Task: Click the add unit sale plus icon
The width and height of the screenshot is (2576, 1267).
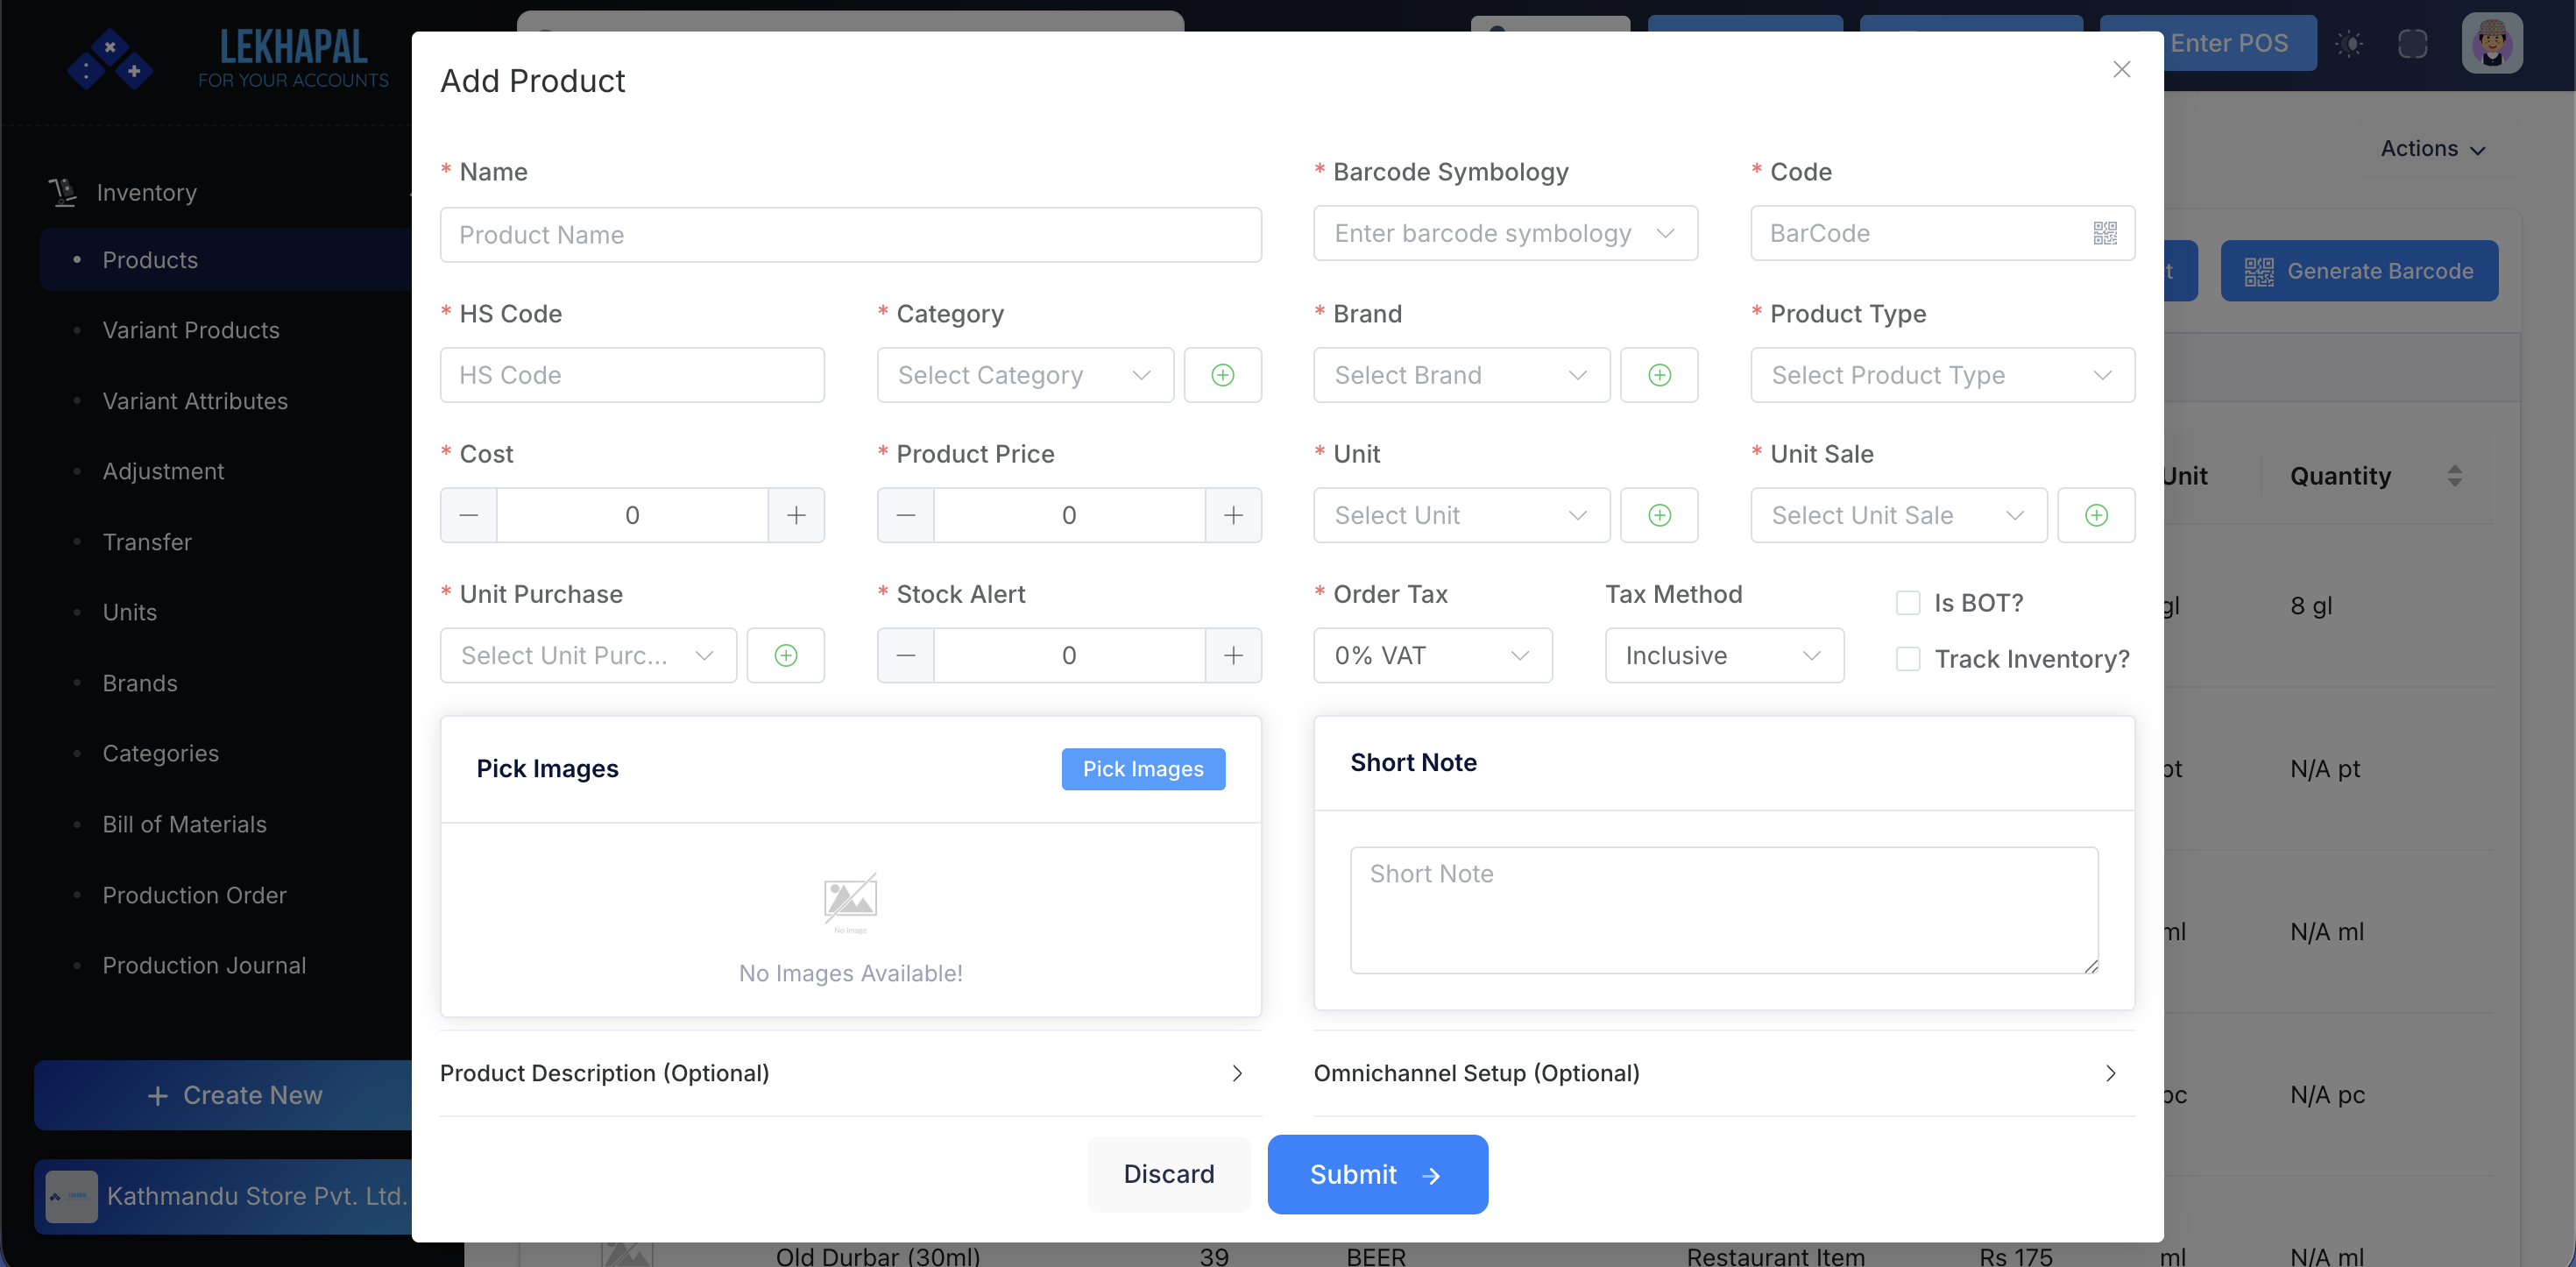Action: 2096,515
